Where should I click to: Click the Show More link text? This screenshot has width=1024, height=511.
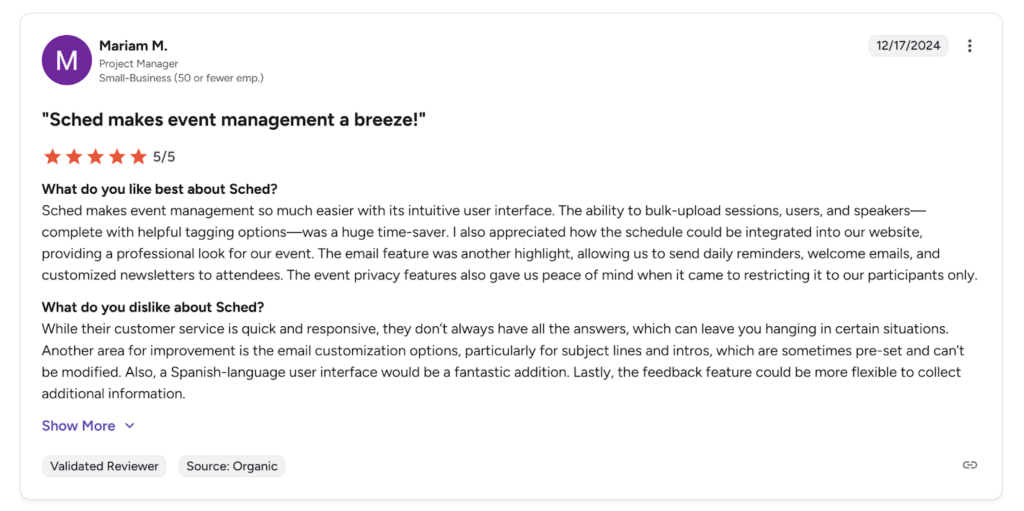pos(78,426)
